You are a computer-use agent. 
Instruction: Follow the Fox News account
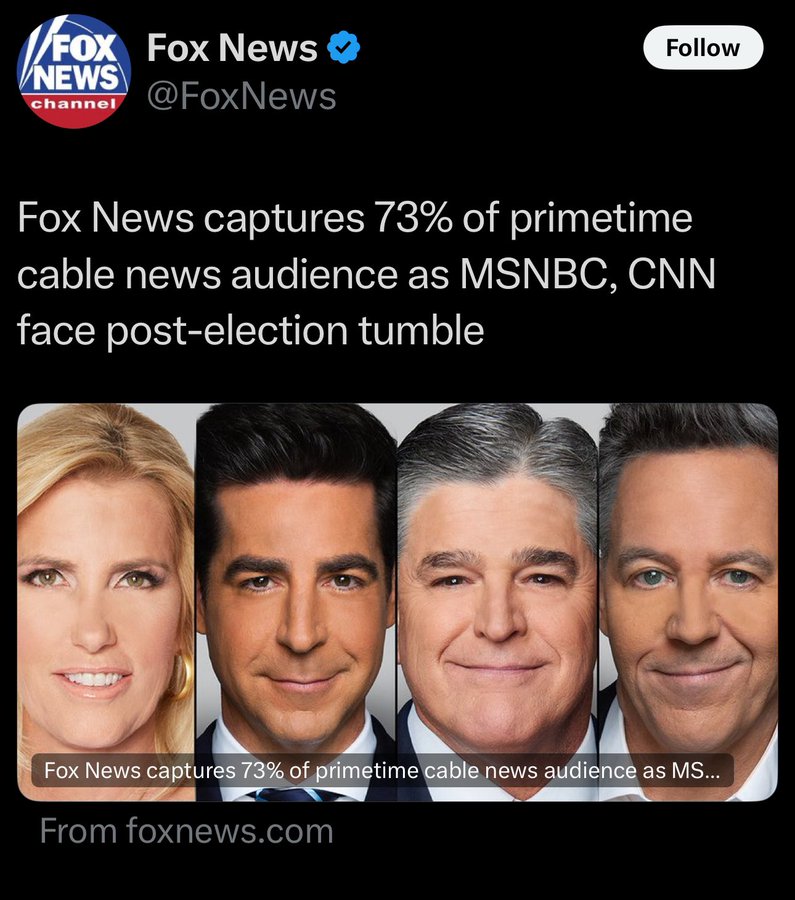[x=703, y=48]
